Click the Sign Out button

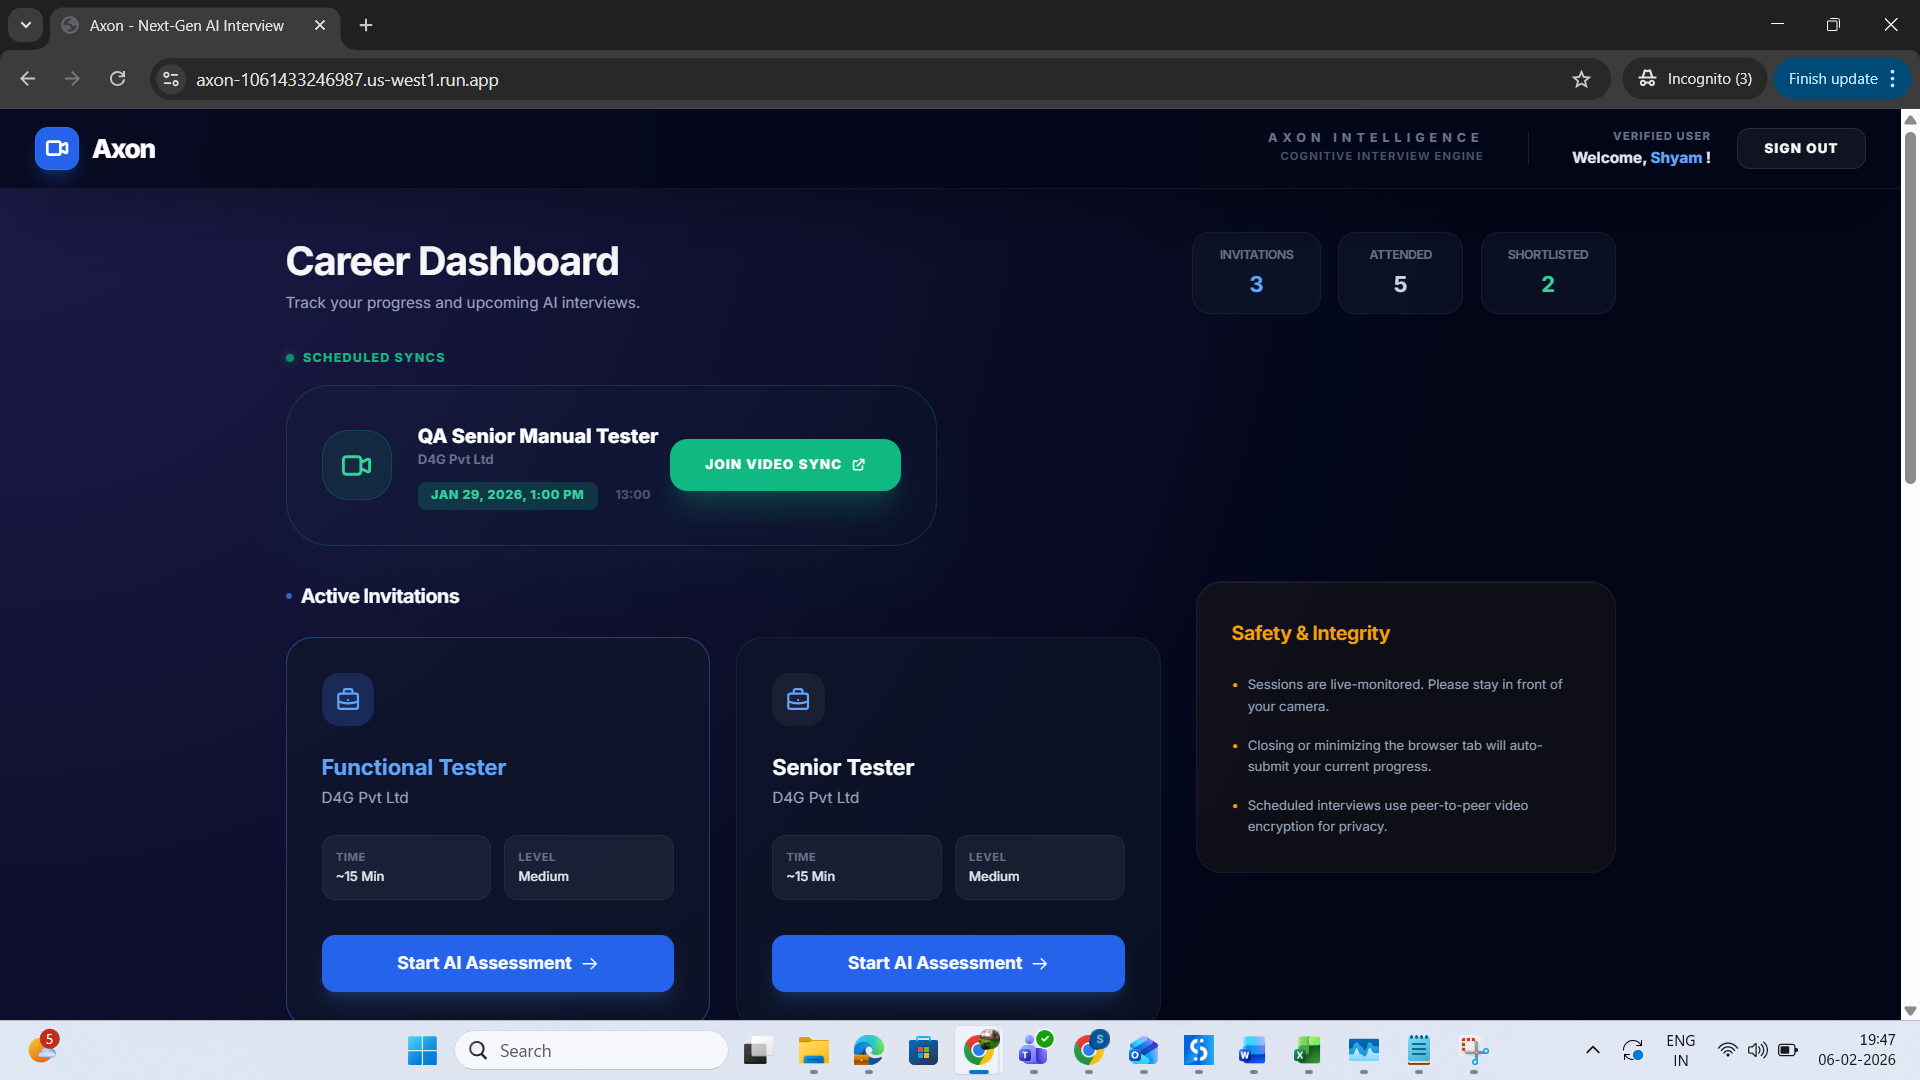pos(1800,148)
